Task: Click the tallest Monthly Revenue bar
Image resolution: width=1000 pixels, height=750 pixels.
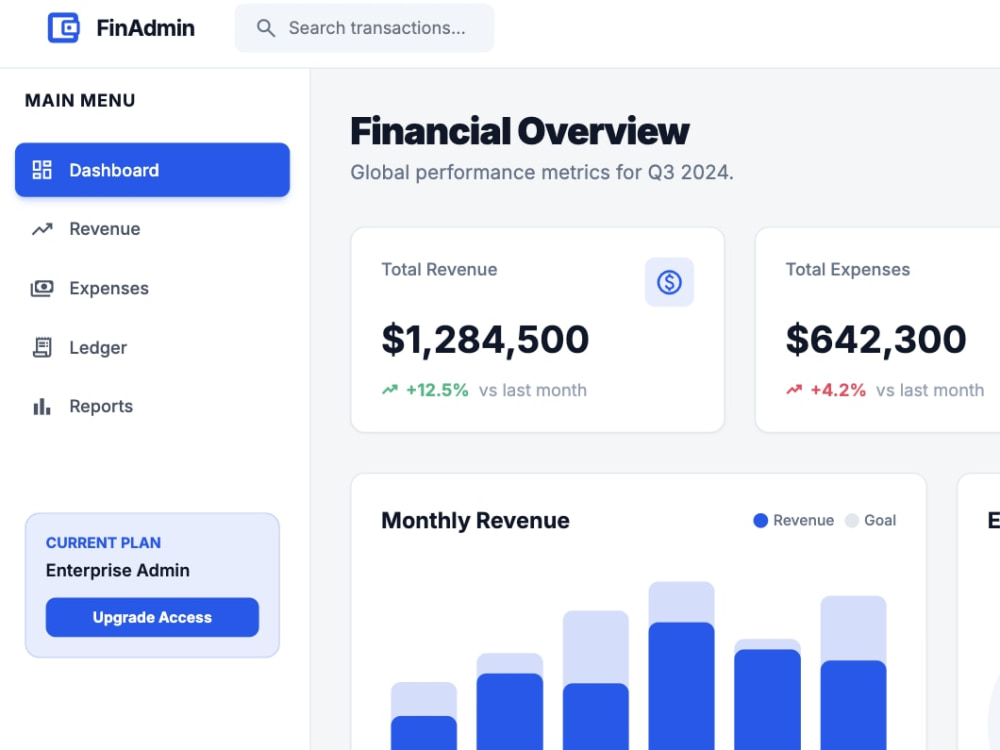Action: 681,666
